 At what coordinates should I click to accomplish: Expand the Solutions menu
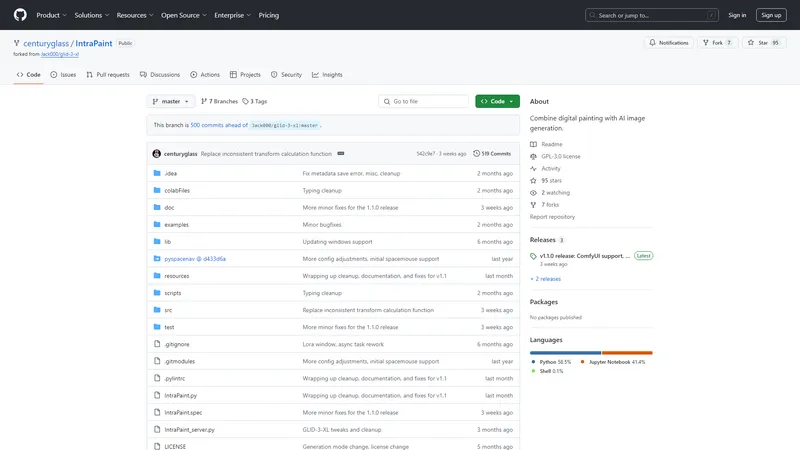pyautogui.click(x=91, y=15)
